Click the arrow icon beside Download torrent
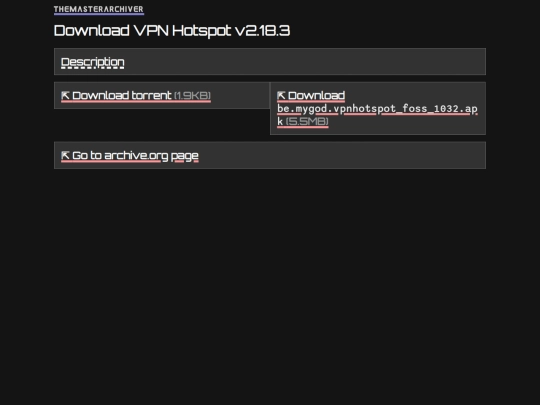 65,95
